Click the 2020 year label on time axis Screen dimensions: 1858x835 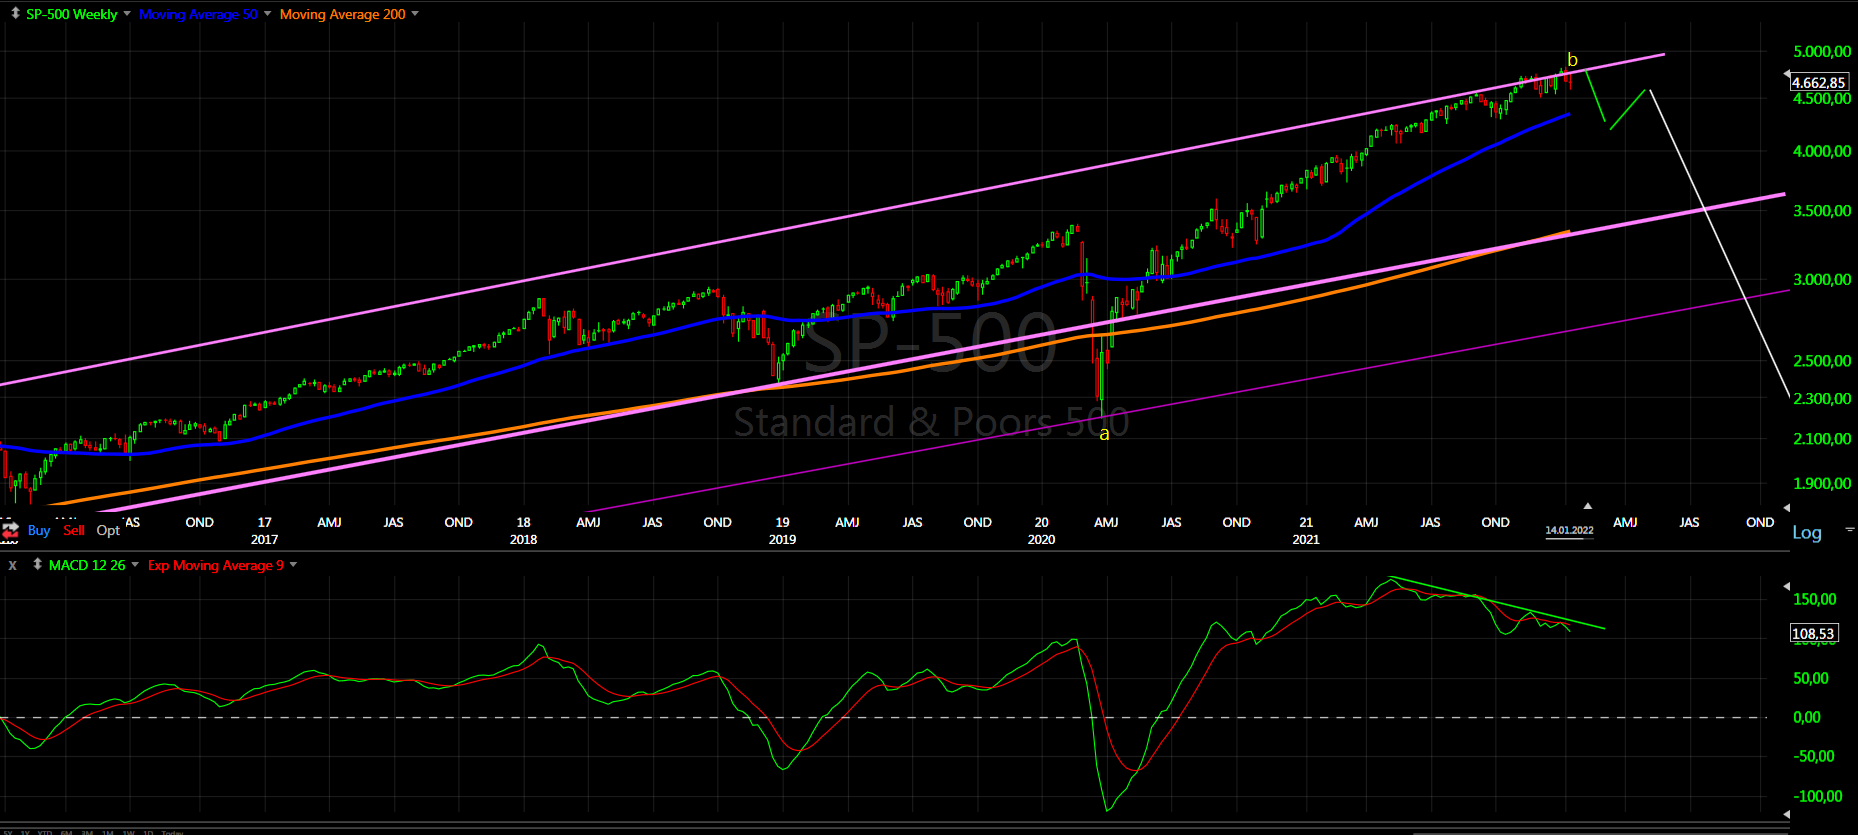(1041, 540)
